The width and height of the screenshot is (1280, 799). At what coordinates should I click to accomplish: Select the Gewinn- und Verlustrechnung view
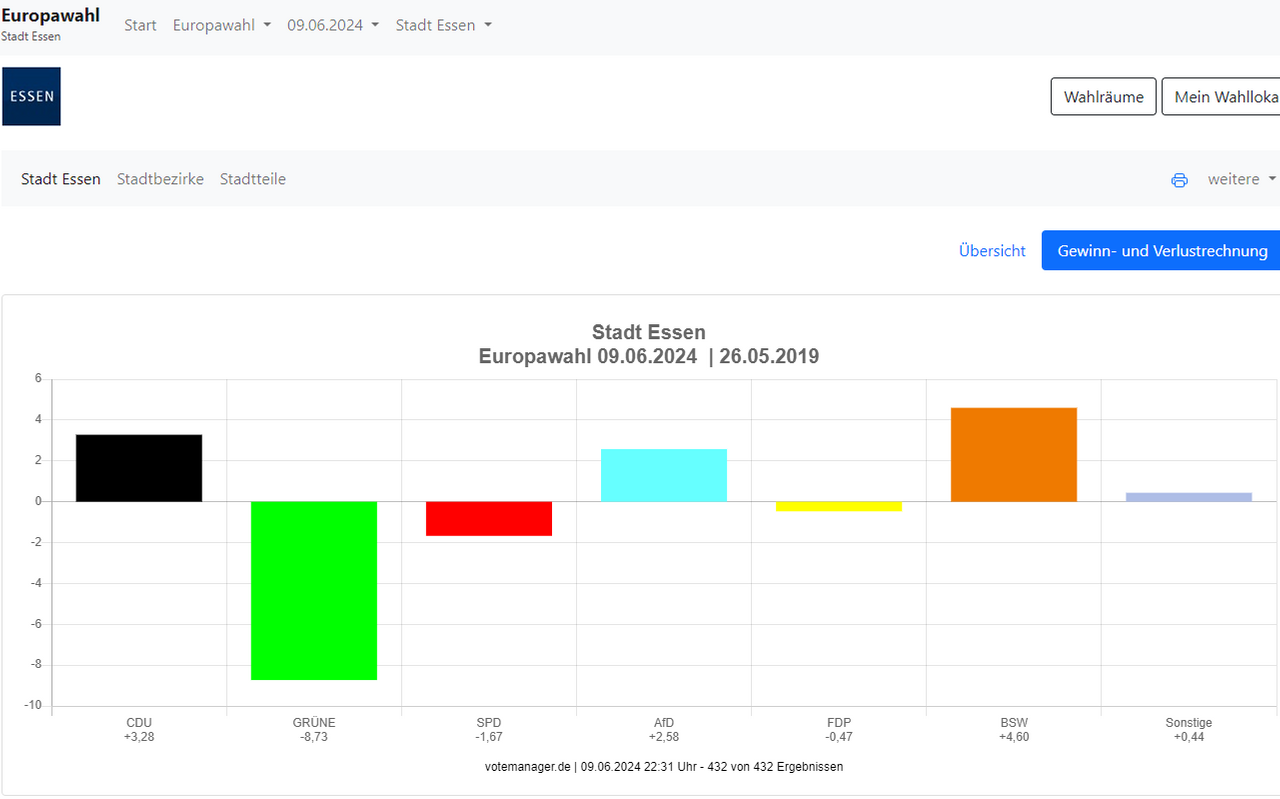click(x=1162, y=251)
